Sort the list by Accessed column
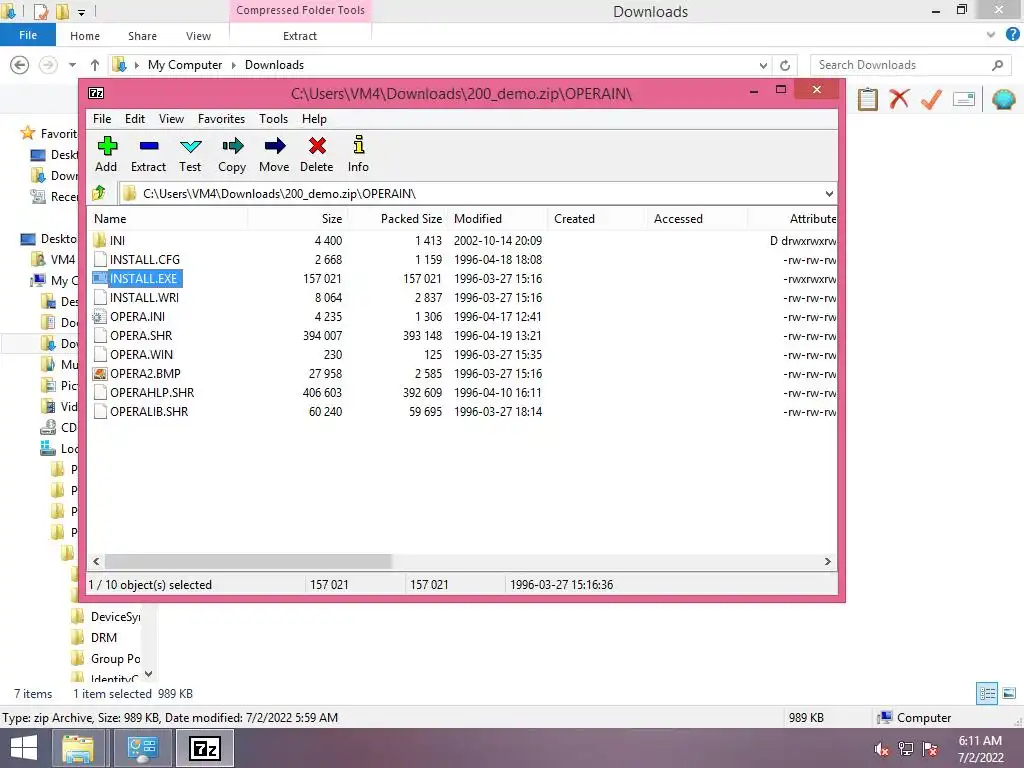1024x768 pixels. pos(697,219)
